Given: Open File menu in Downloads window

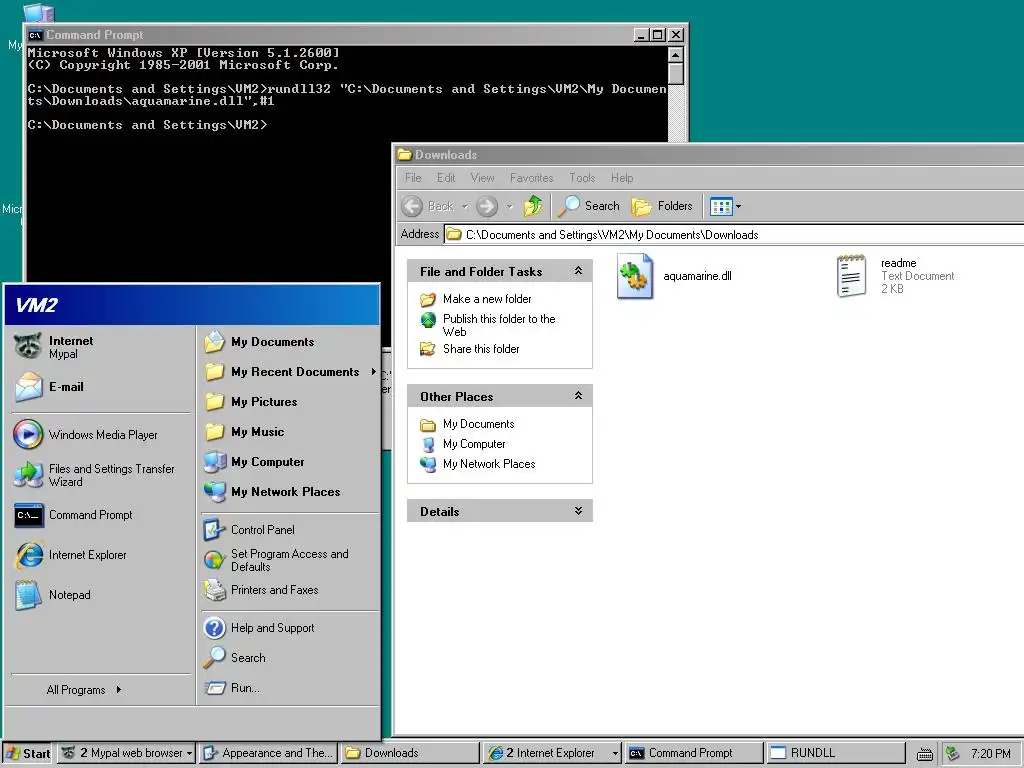Looking at the screenshot, I should 413,178.
